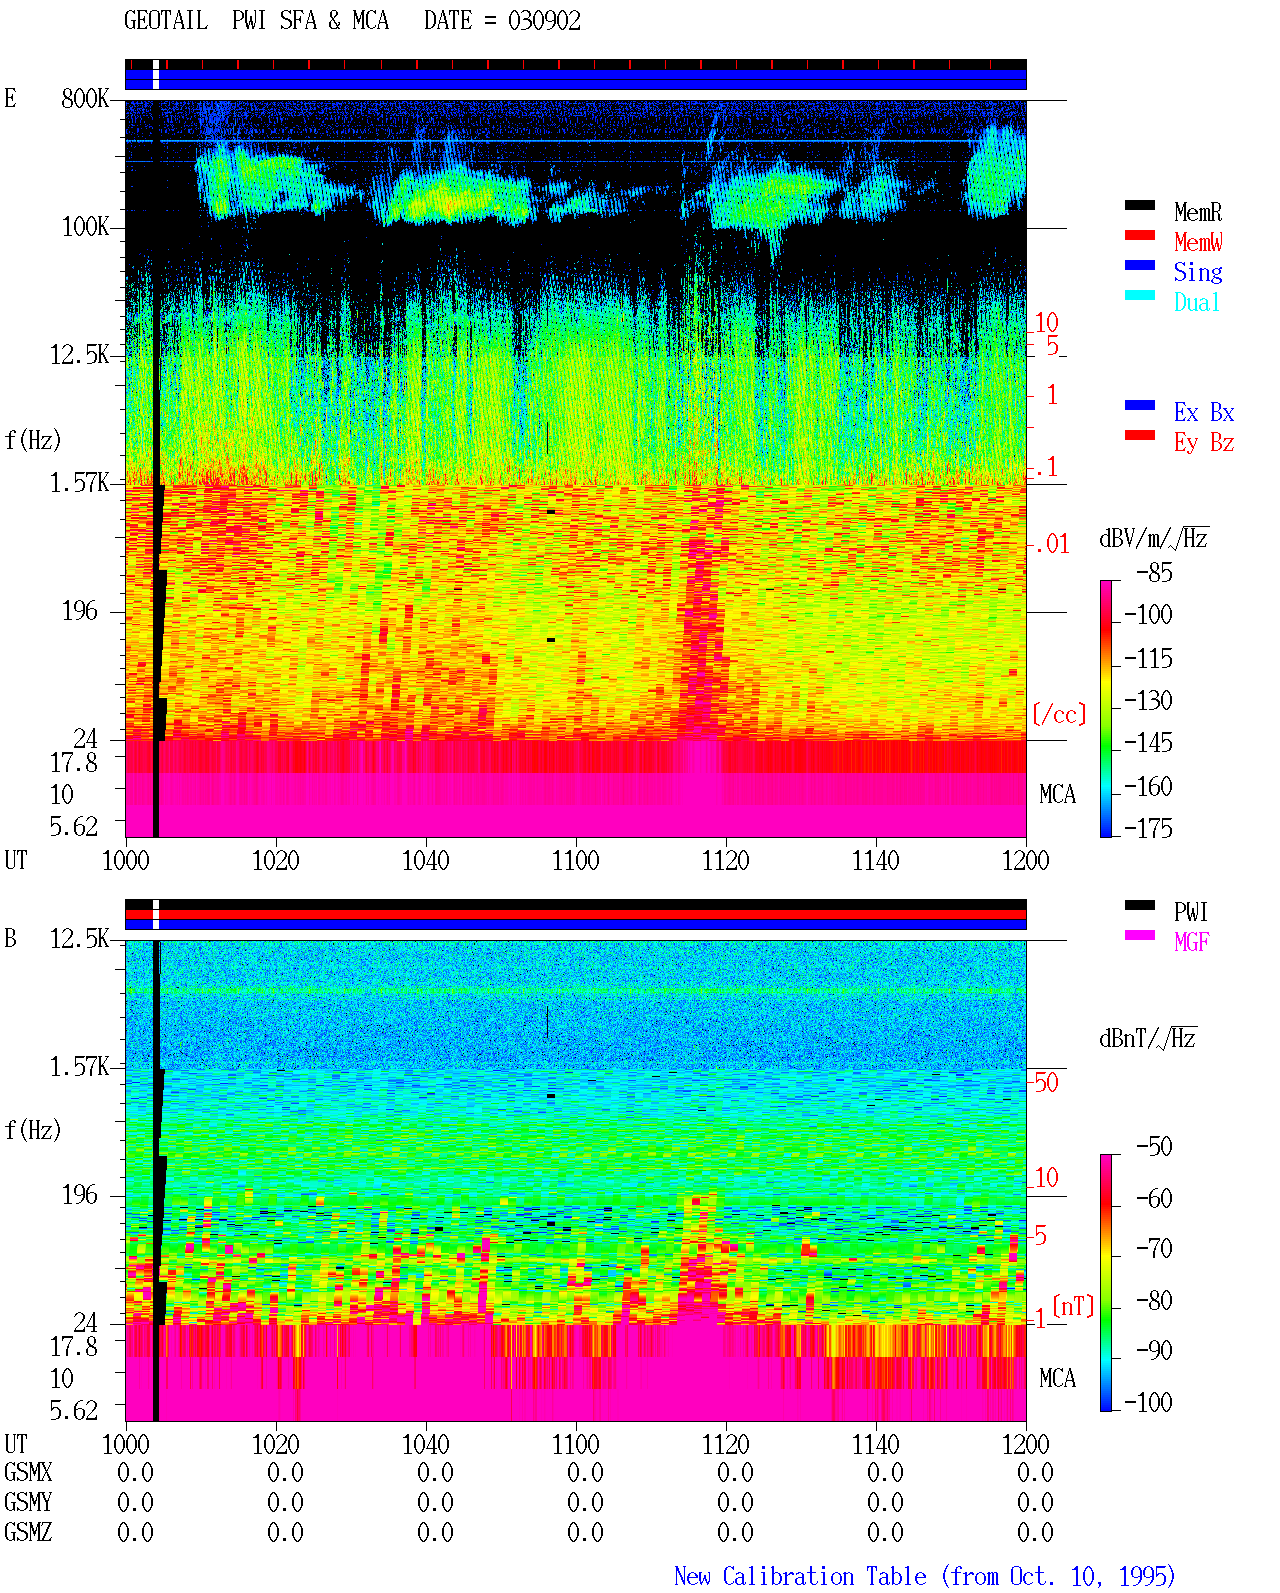Click the red Ey Bz legend swatch

pos(1140,435)
